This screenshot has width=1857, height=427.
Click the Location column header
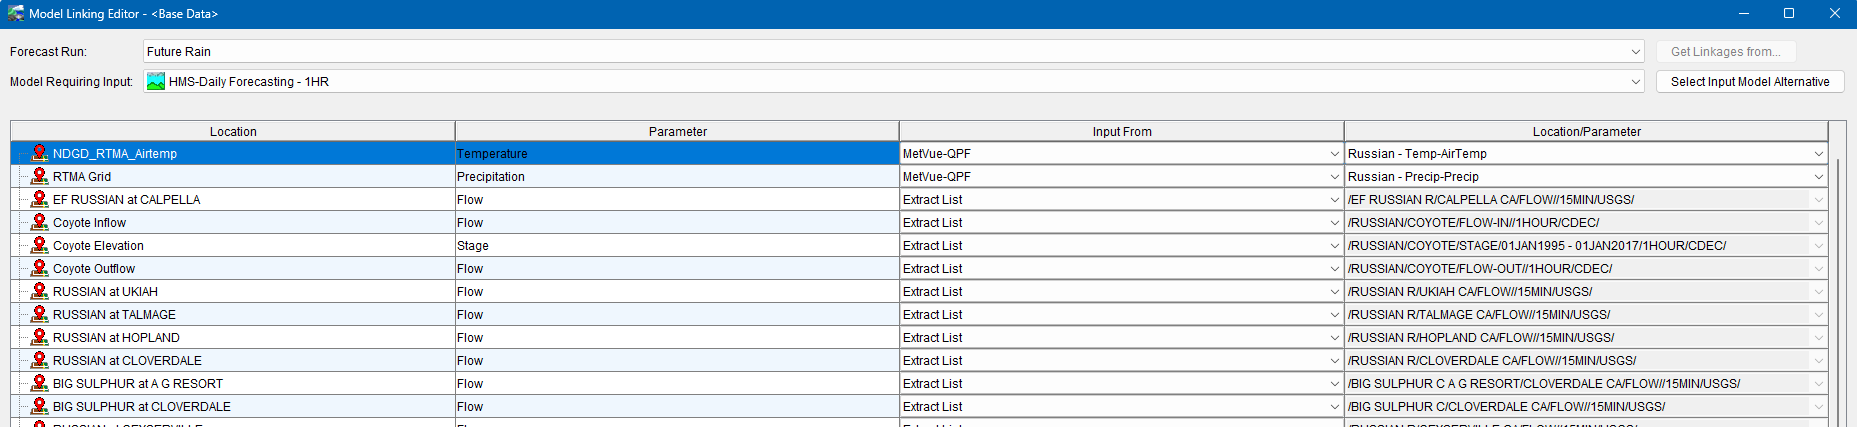[233, 131]
